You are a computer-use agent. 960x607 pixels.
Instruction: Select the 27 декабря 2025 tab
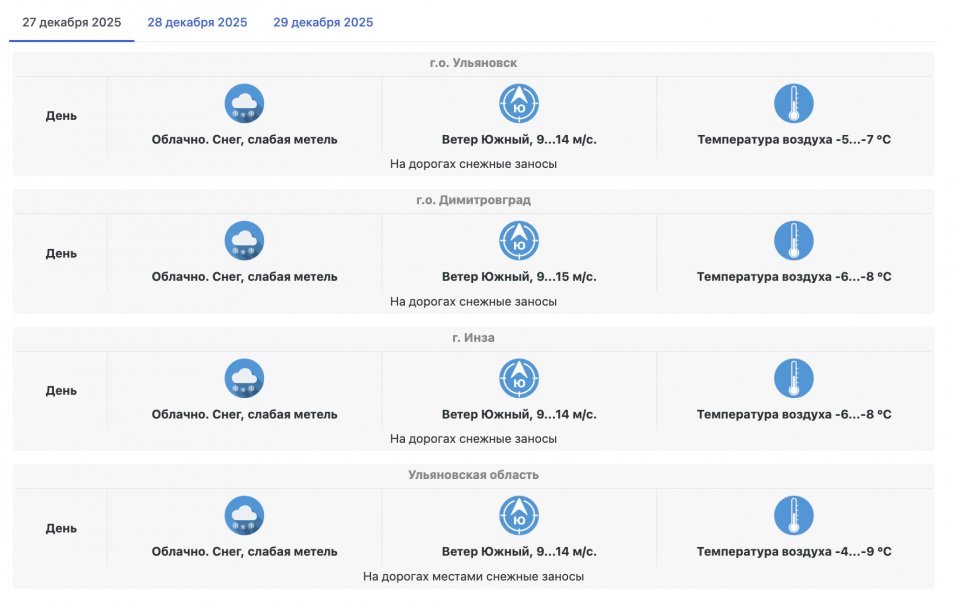pyautogui.click(x=71, y=22)
